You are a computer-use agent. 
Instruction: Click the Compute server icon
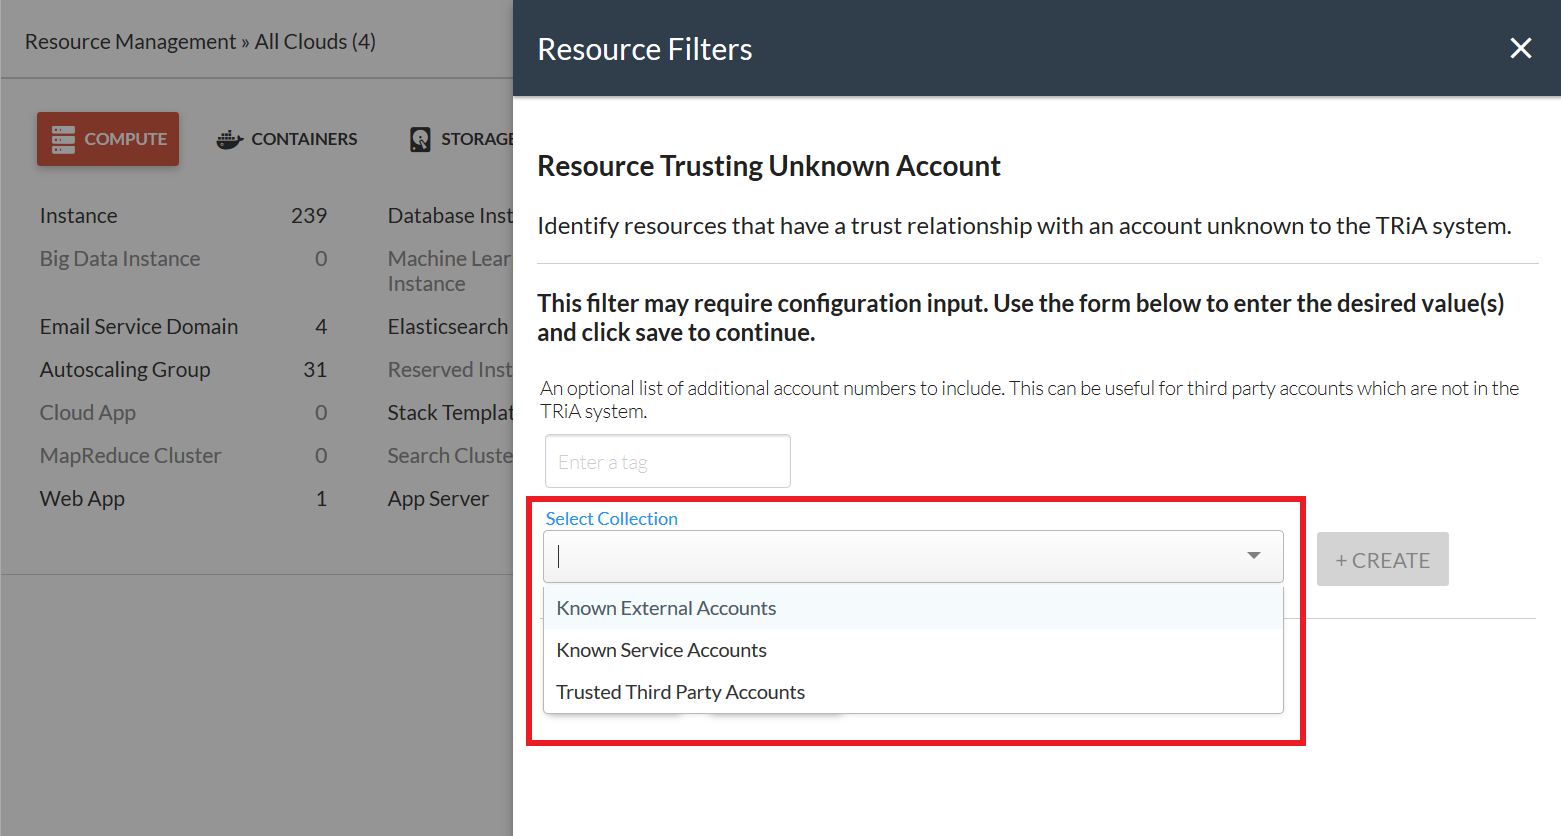click(x=63, y=139)
